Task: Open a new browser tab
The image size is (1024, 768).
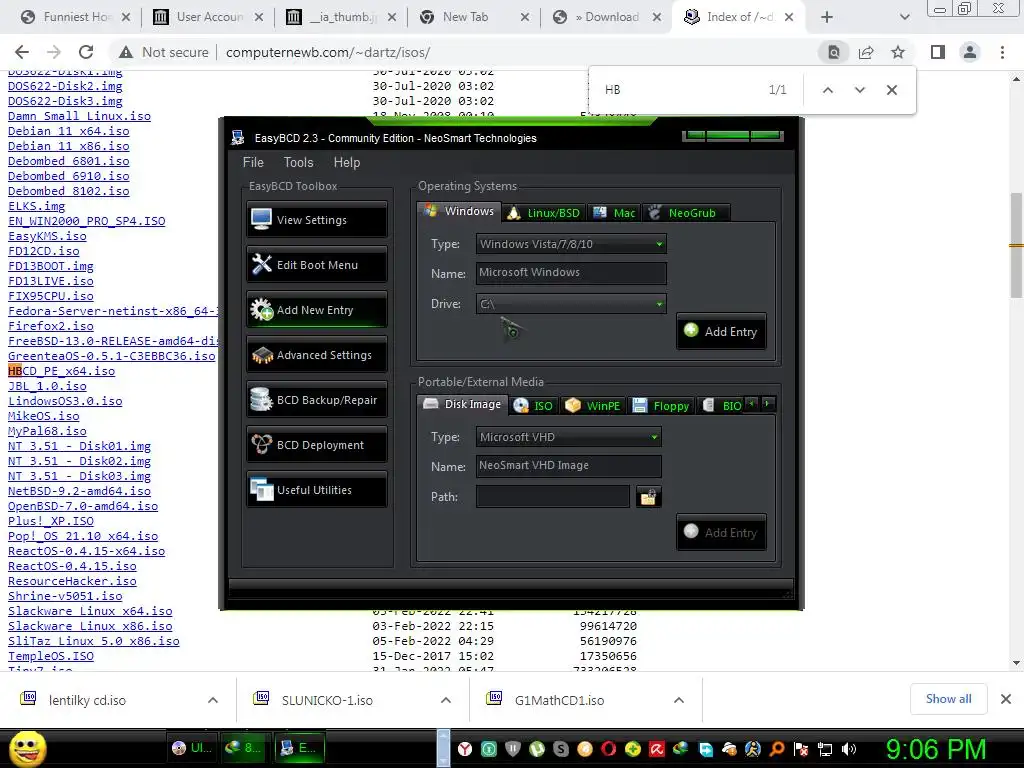Action: [x=827, y=17]
